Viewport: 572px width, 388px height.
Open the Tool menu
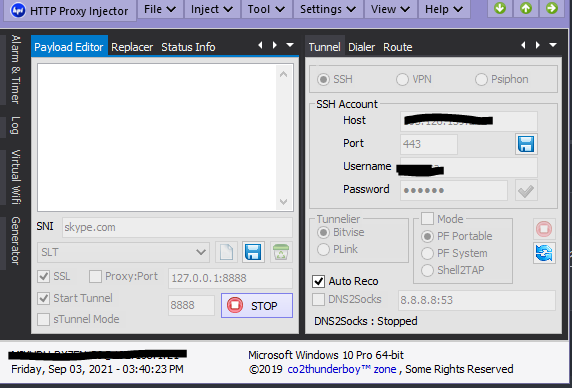[266, 9]
